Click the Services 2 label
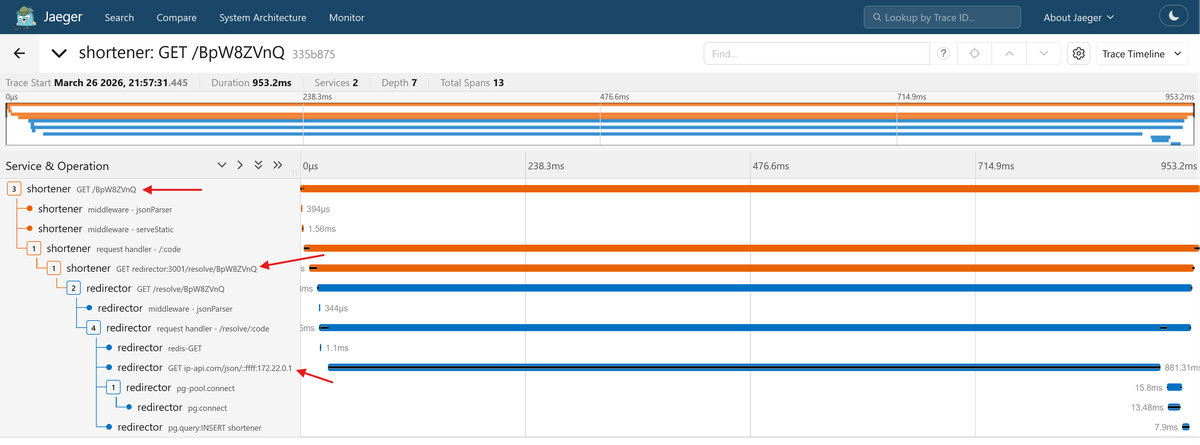This screenshot has width=1200, height=445. click(x=336, y=82)
